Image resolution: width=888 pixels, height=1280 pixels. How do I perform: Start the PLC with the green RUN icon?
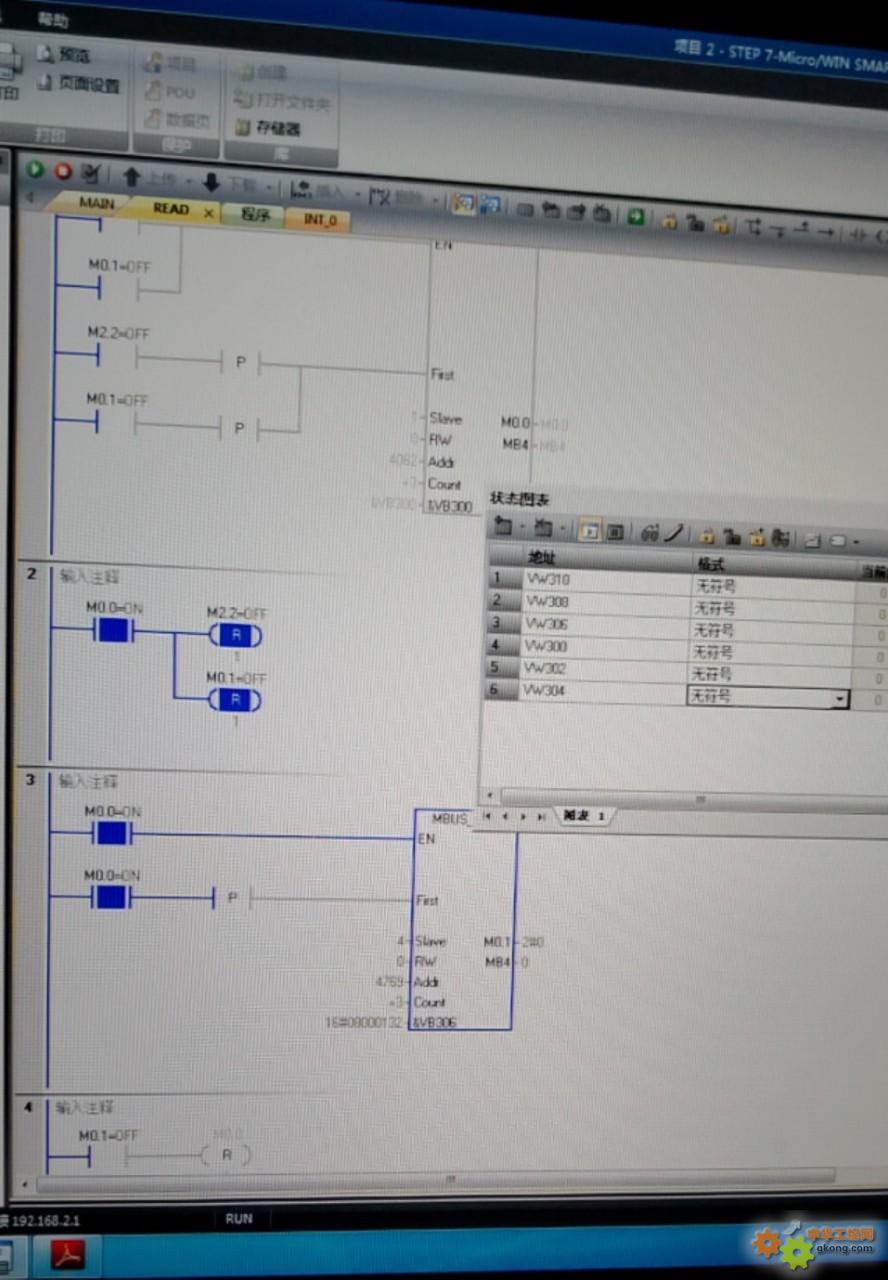tap(35, 169)
